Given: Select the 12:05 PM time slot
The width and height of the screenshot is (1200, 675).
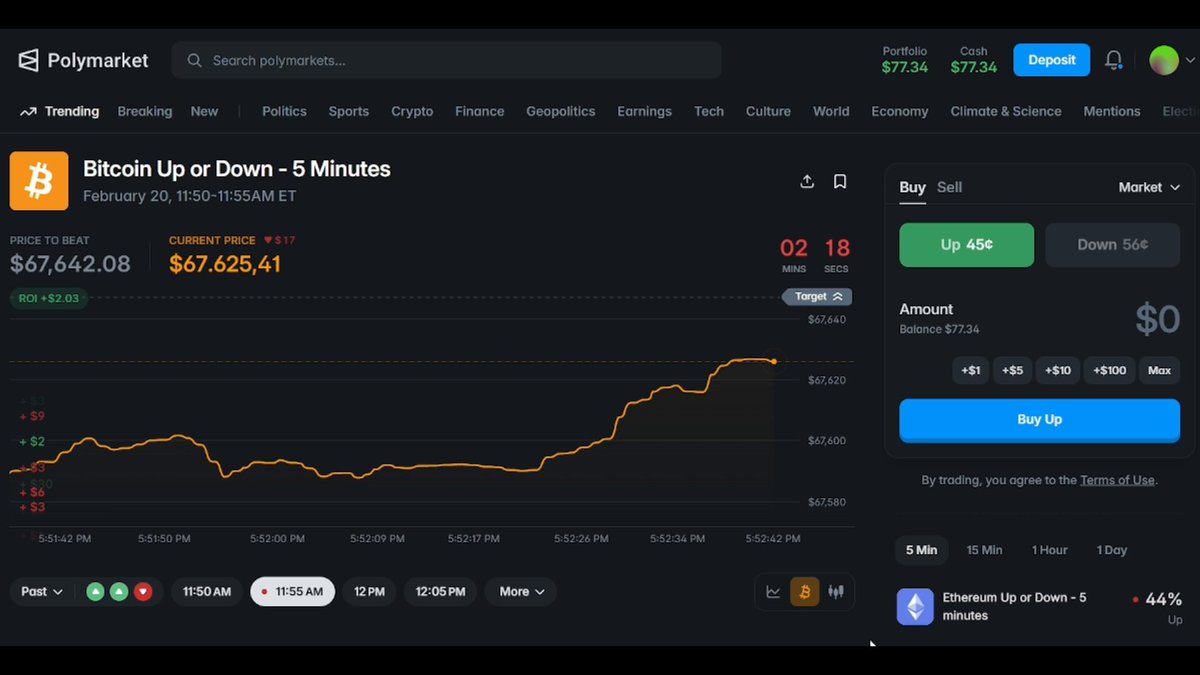Looking at the screenshot, I should [440, 591].
